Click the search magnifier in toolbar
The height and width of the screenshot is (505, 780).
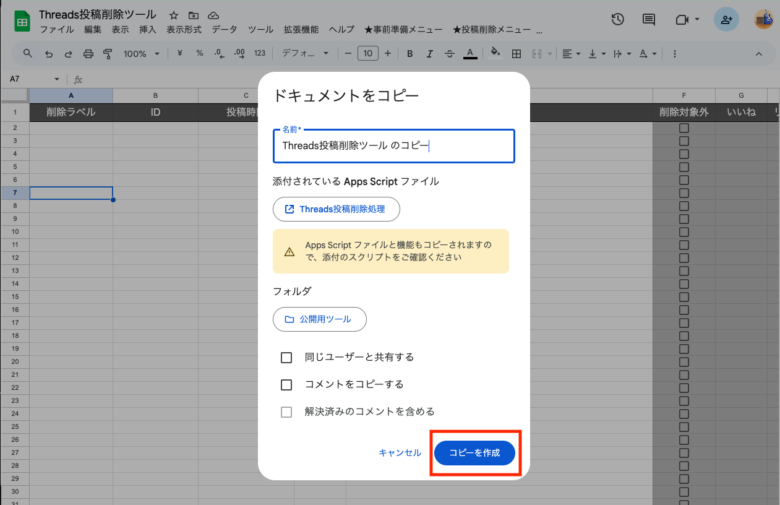tap(28, 53)
